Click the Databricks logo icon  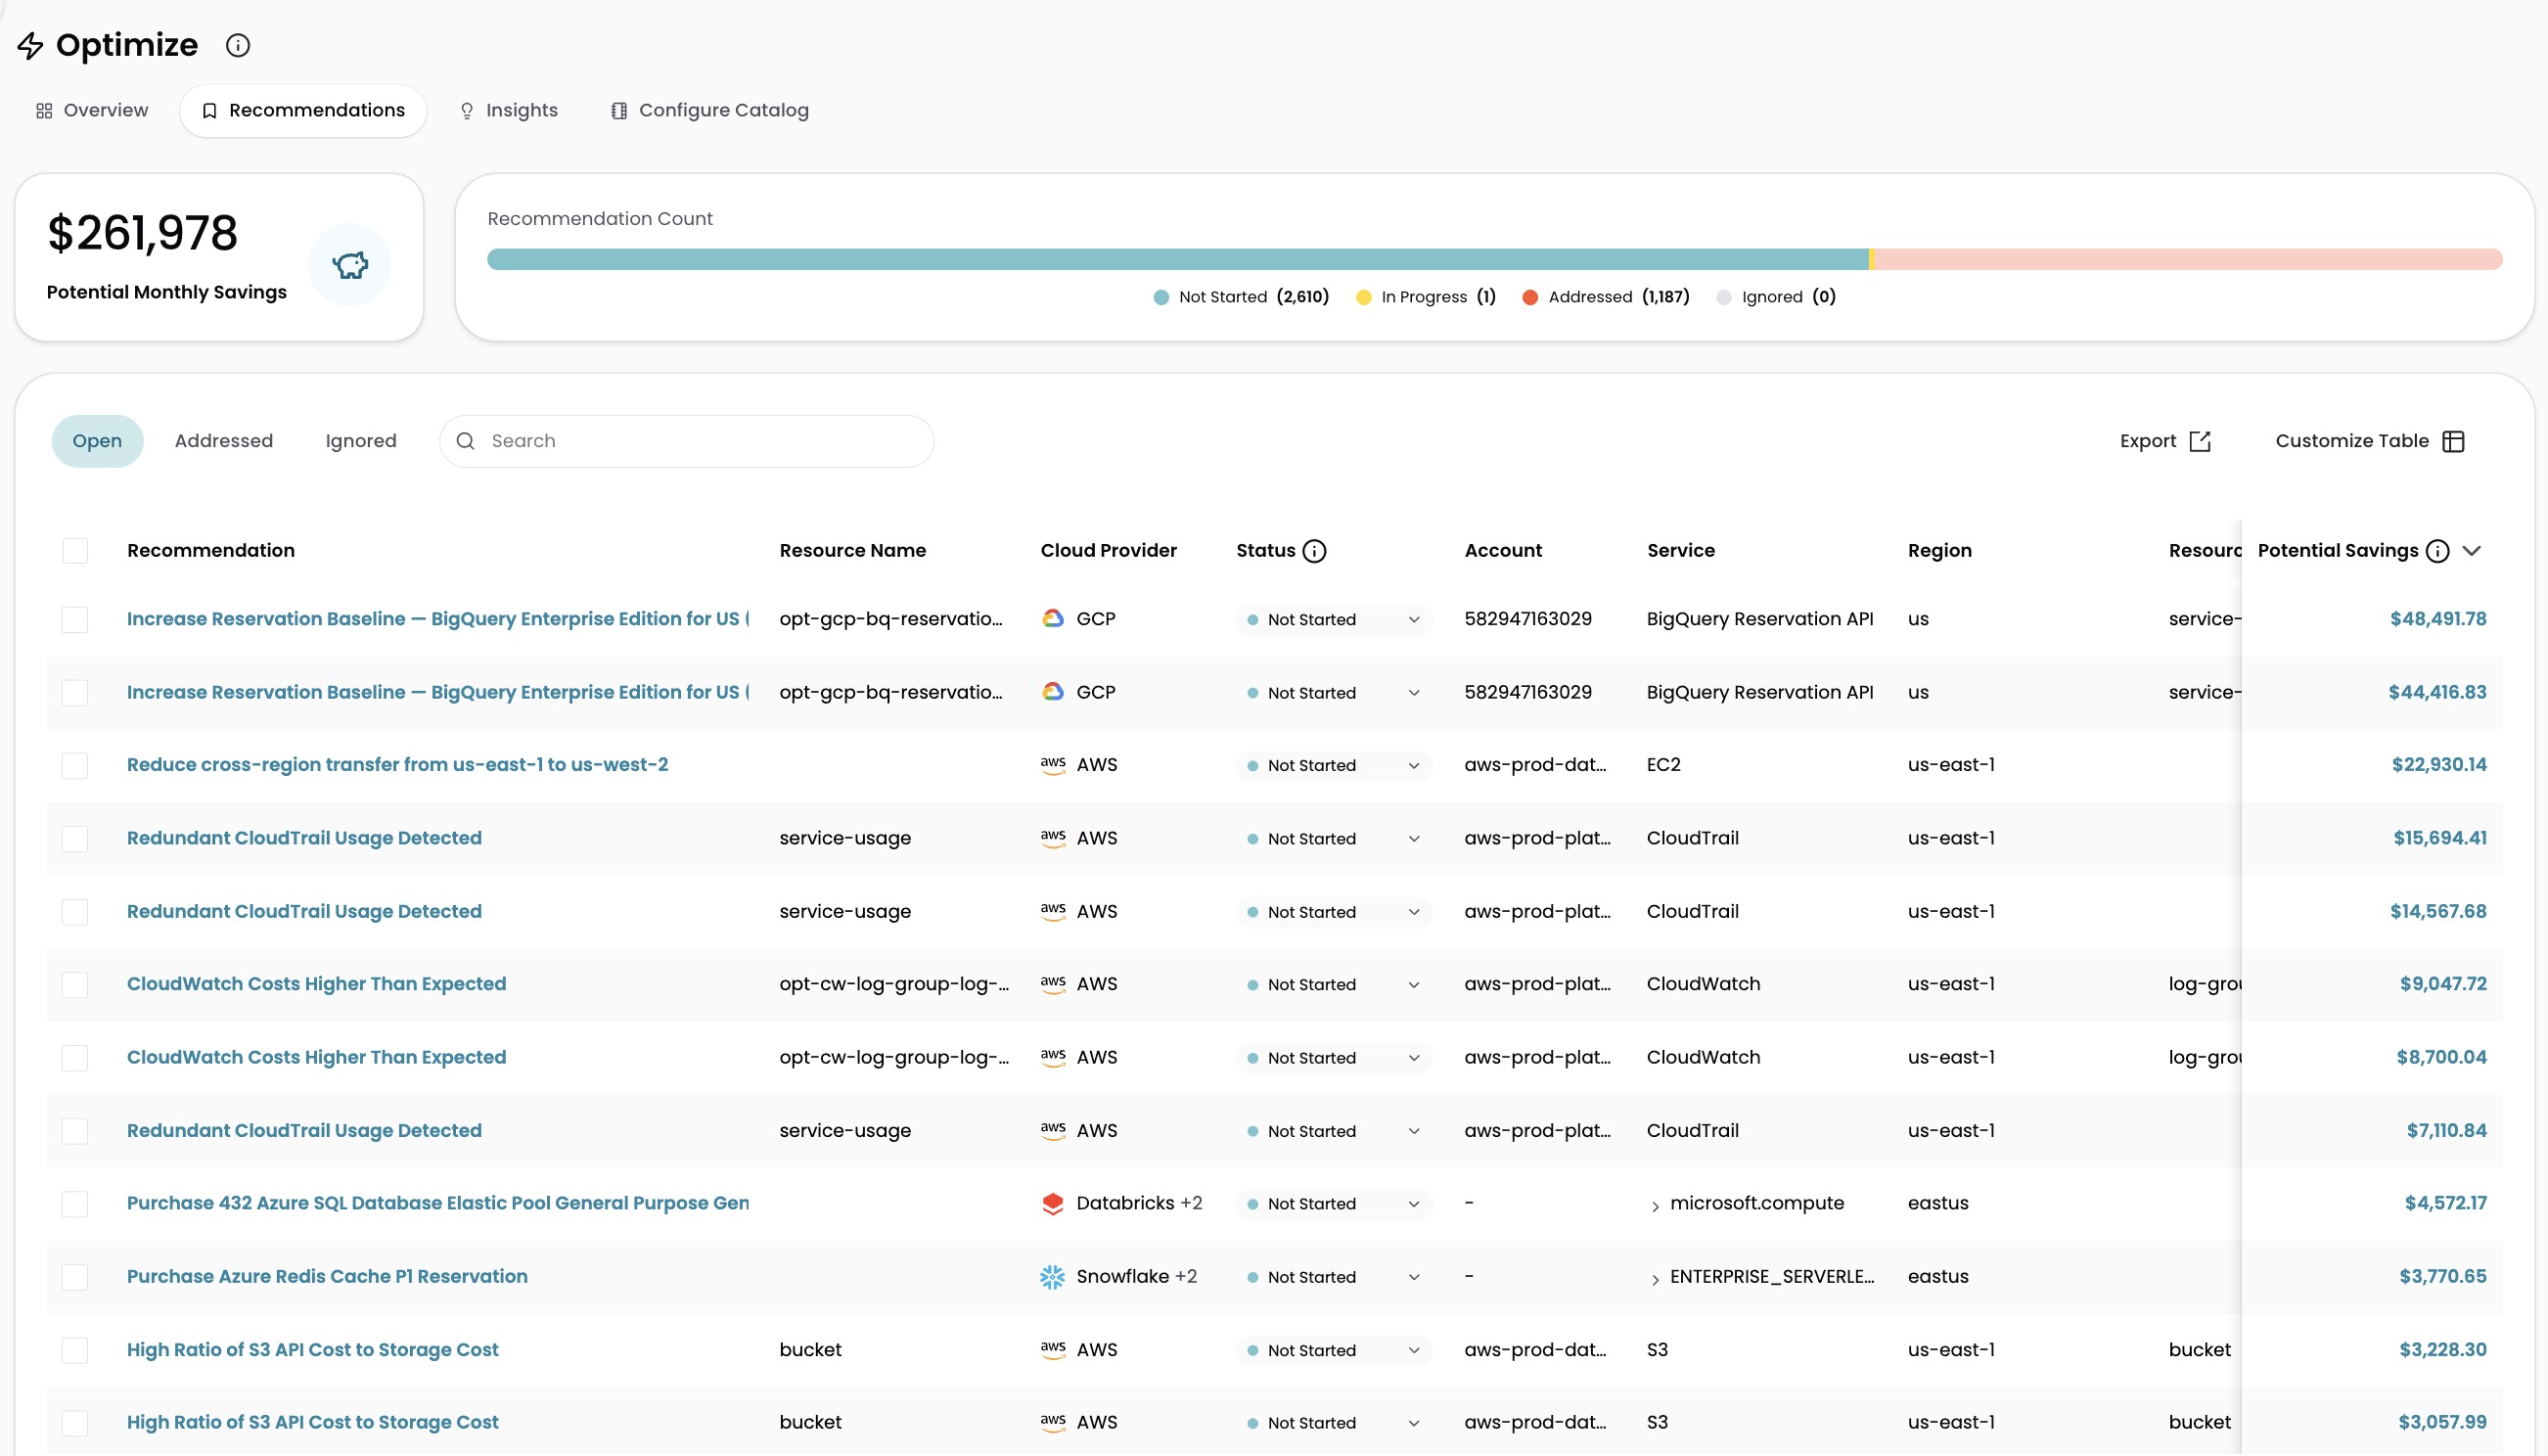click(1053, 1204)
